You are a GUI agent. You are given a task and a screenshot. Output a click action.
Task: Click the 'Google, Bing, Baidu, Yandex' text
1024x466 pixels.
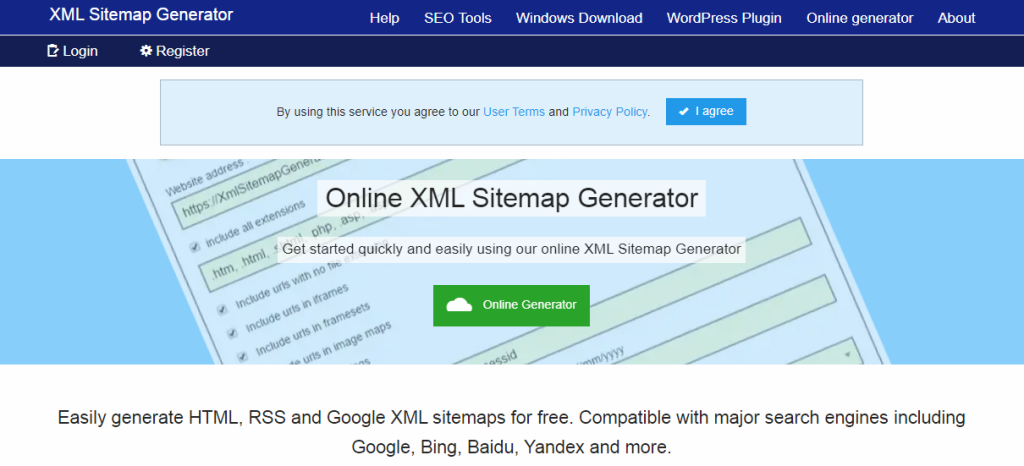pos(511,448)
